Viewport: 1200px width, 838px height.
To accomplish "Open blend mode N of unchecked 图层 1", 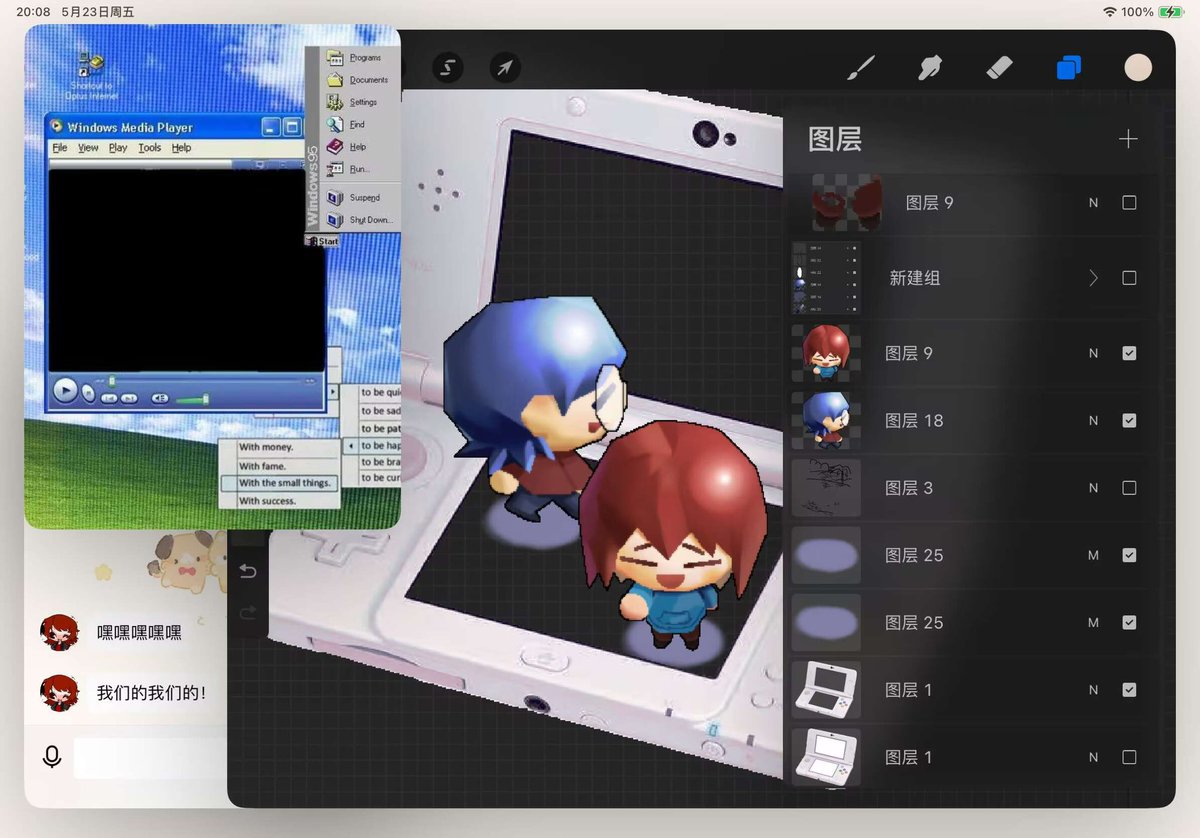I will click(x=1093, y=757).
